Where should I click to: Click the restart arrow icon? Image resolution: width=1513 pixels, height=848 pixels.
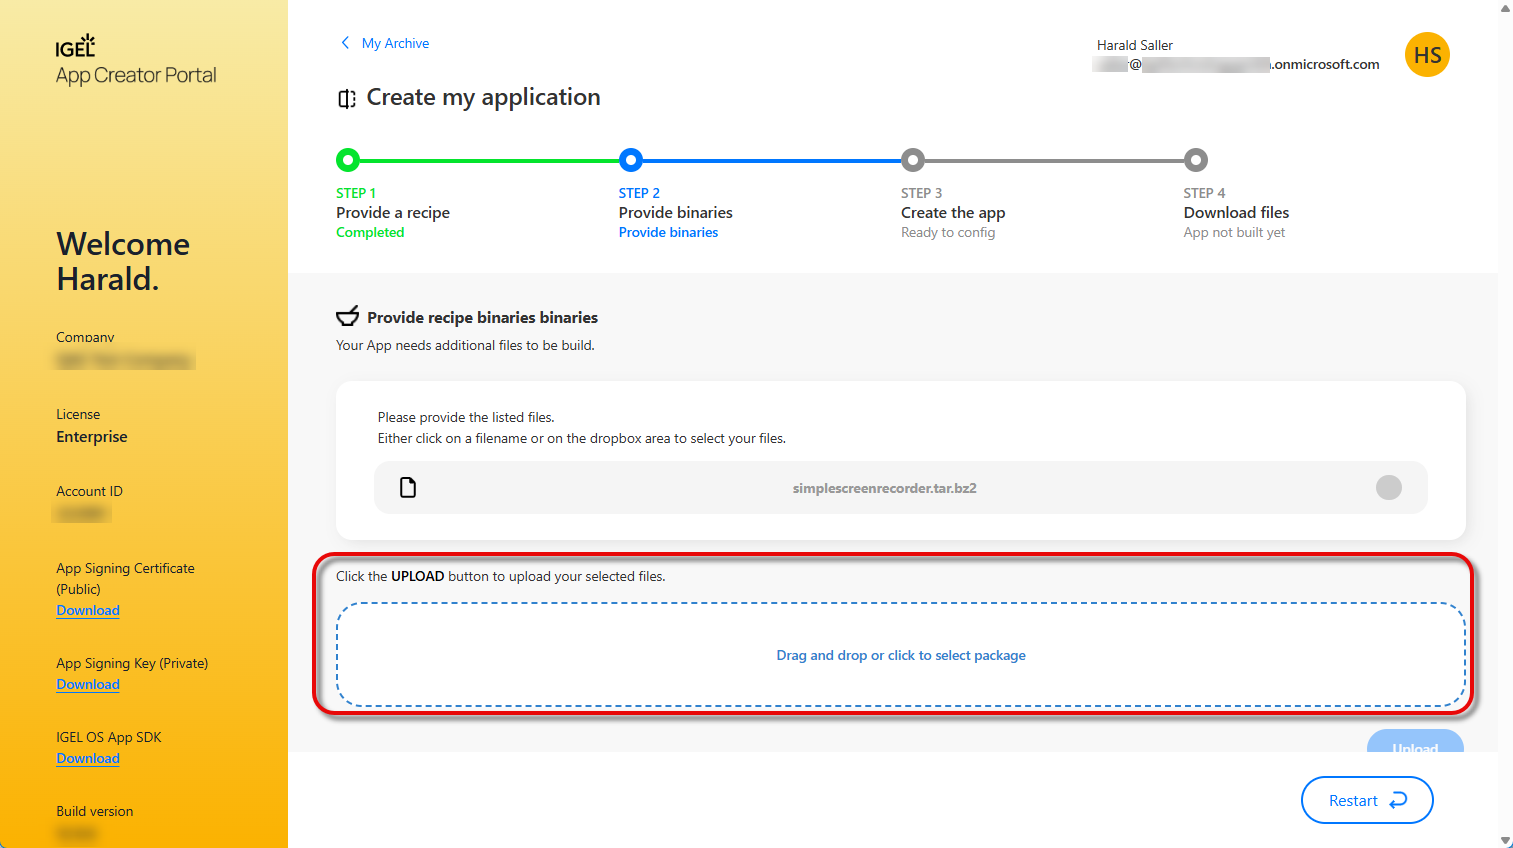click(x=1398, y=800)
